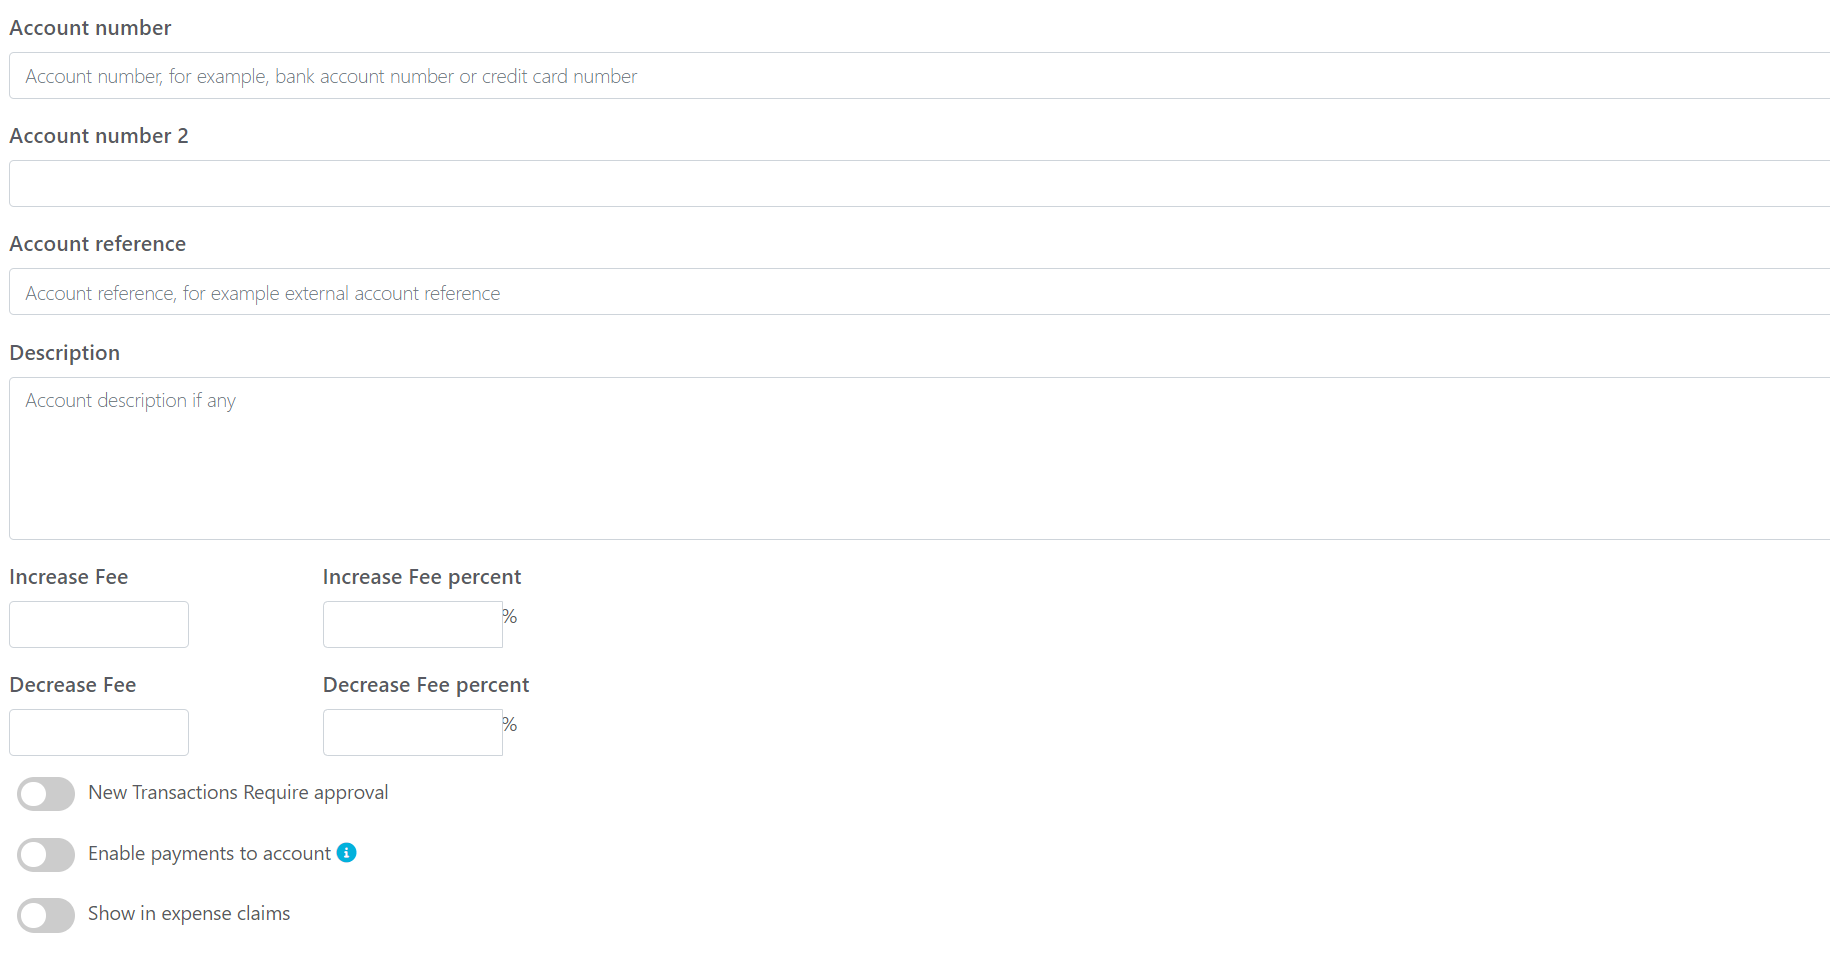The width and height of the screenshot is (1830, 968).
Task: Toggle New Transactions Require approval switch
Action: pos(46,794)
